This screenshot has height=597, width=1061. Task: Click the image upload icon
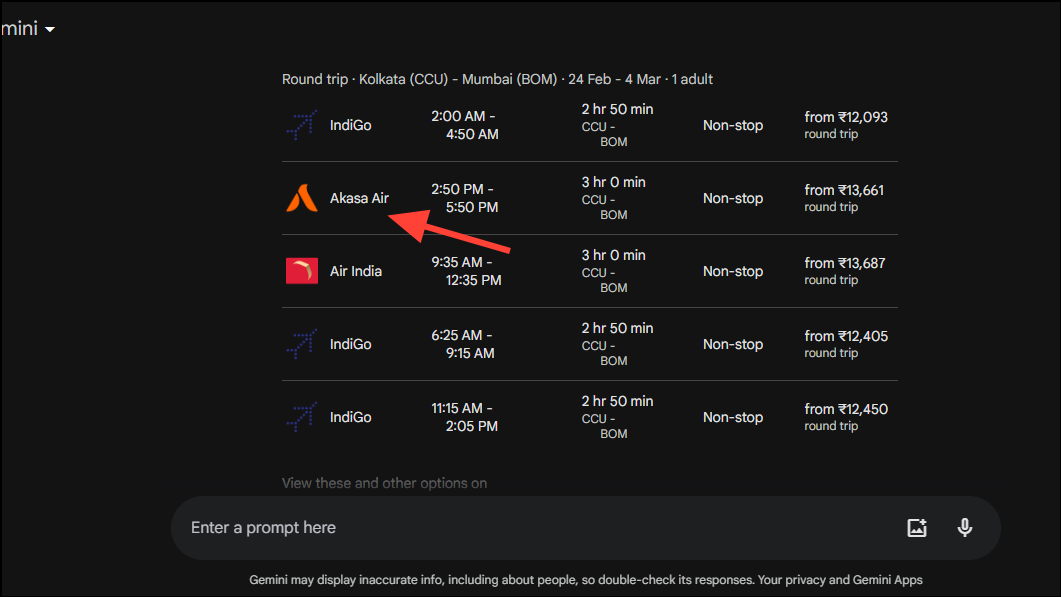click(x=917, y=528)
